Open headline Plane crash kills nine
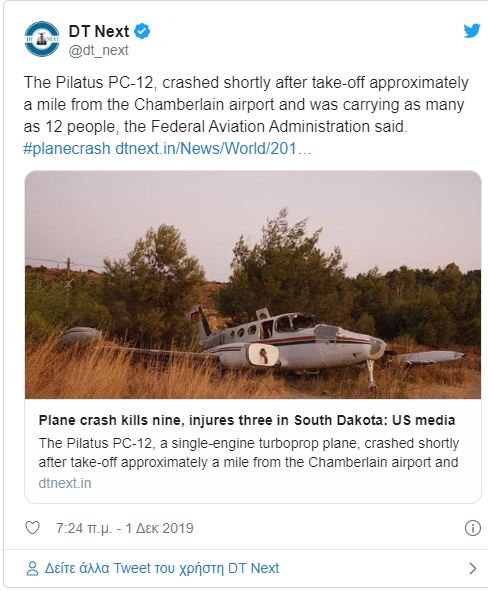Image resolution: width=488 pixels, height=591 pixels. pos(247,420)
